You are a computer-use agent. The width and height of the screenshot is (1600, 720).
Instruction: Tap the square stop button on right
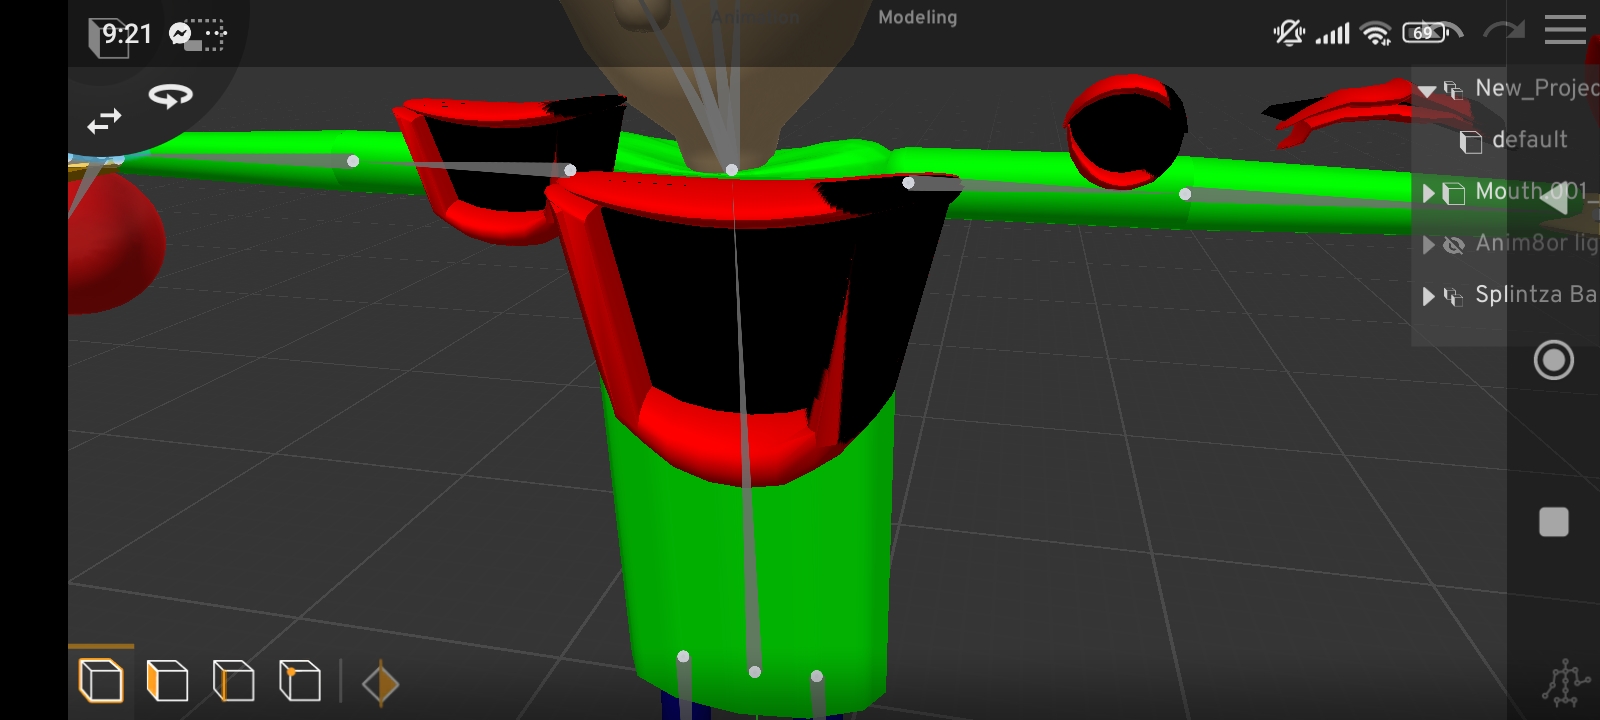click(1553, 522)
